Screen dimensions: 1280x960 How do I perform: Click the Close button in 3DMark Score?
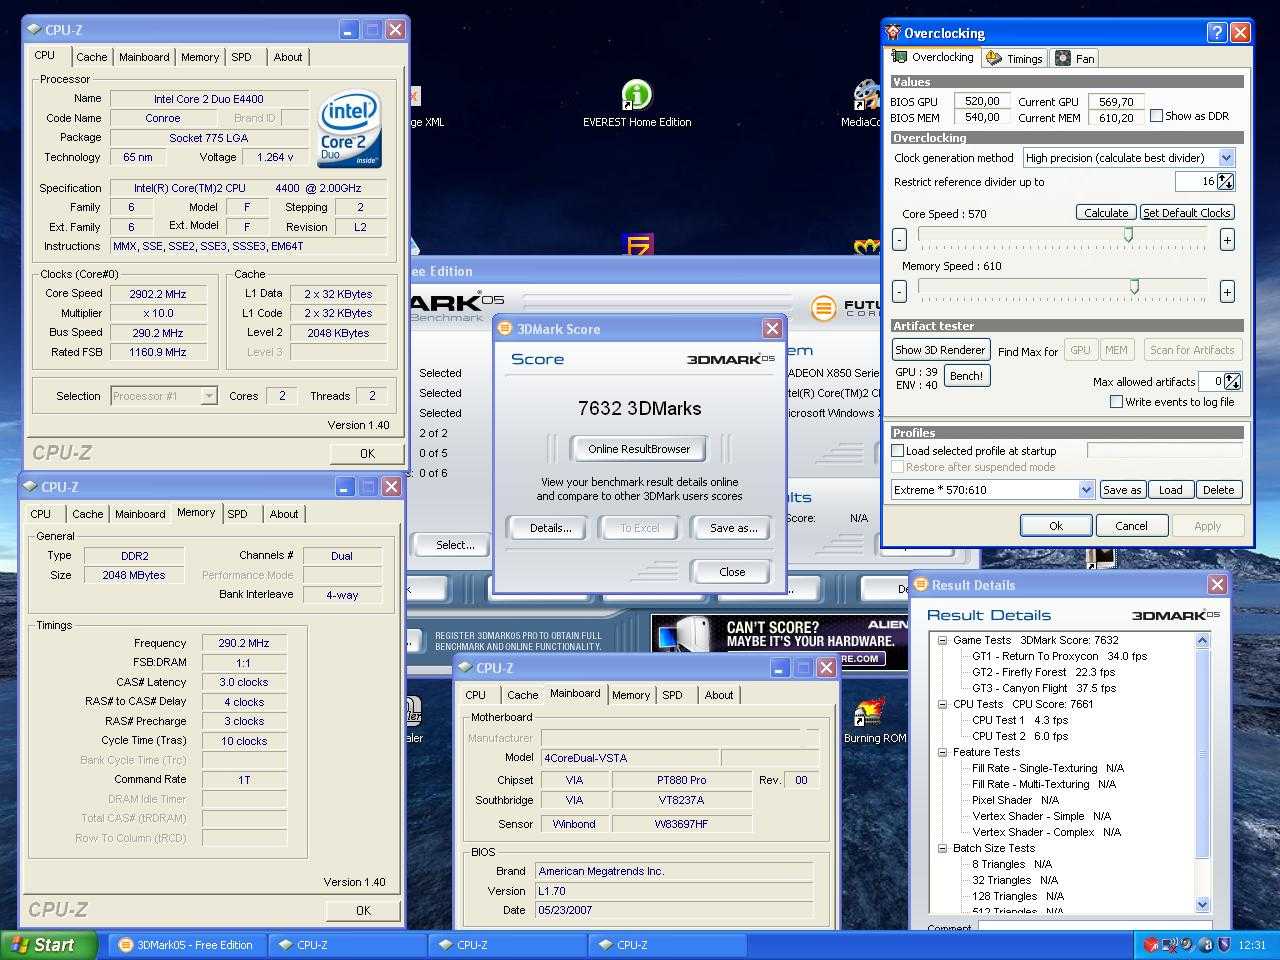point(731,572)
